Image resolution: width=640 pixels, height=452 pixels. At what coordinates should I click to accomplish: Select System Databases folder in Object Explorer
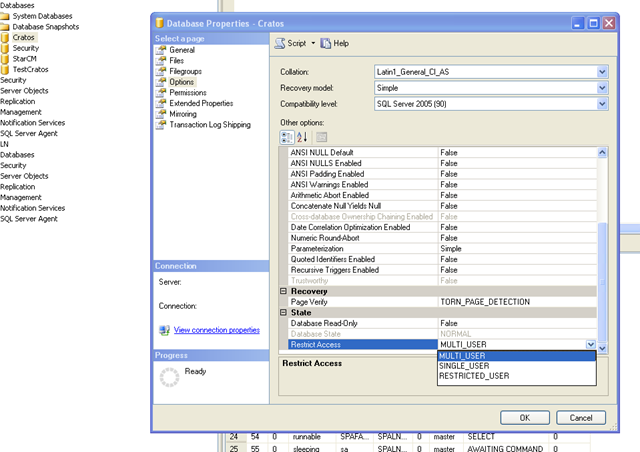pyautogui.click(x=42, y=16)
